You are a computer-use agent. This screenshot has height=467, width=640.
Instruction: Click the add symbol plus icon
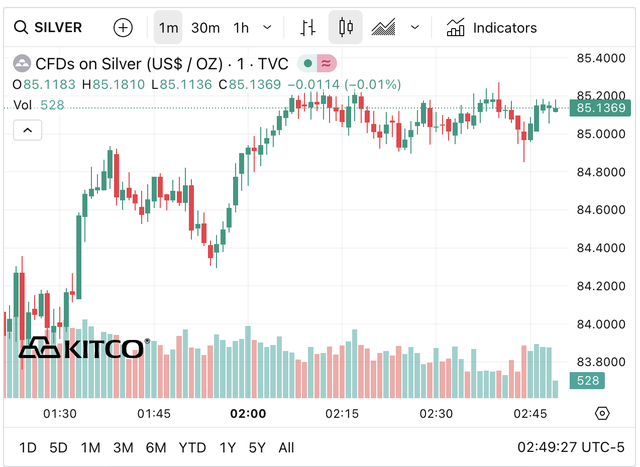pyautogui.click(x=122, y=27)
